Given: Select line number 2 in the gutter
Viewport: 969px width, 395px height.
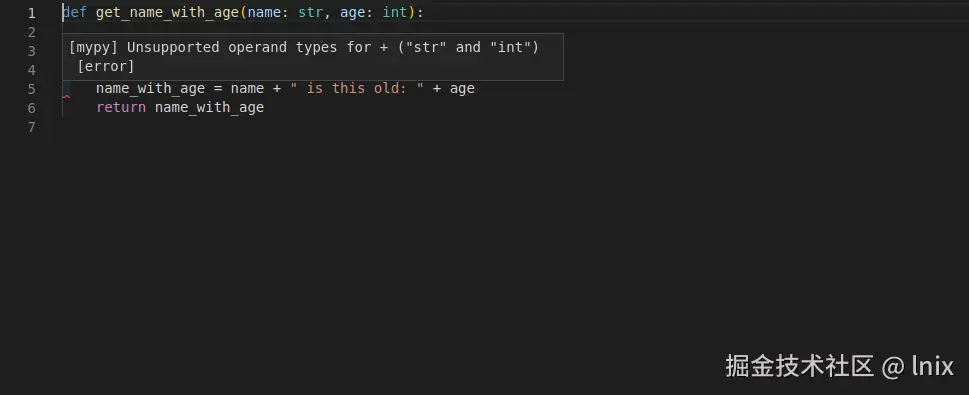Looking at the screenshot, I should click(x=32, y=32).
